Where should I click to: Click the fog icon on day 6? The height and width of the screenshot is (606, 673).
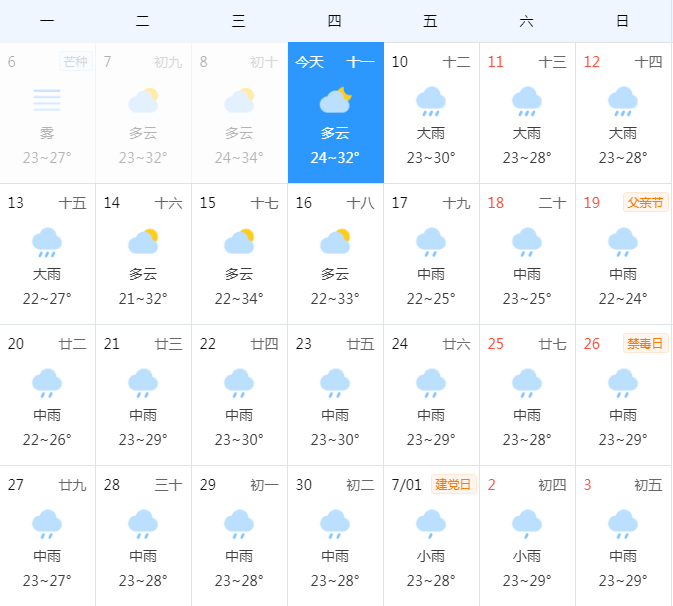47,100
